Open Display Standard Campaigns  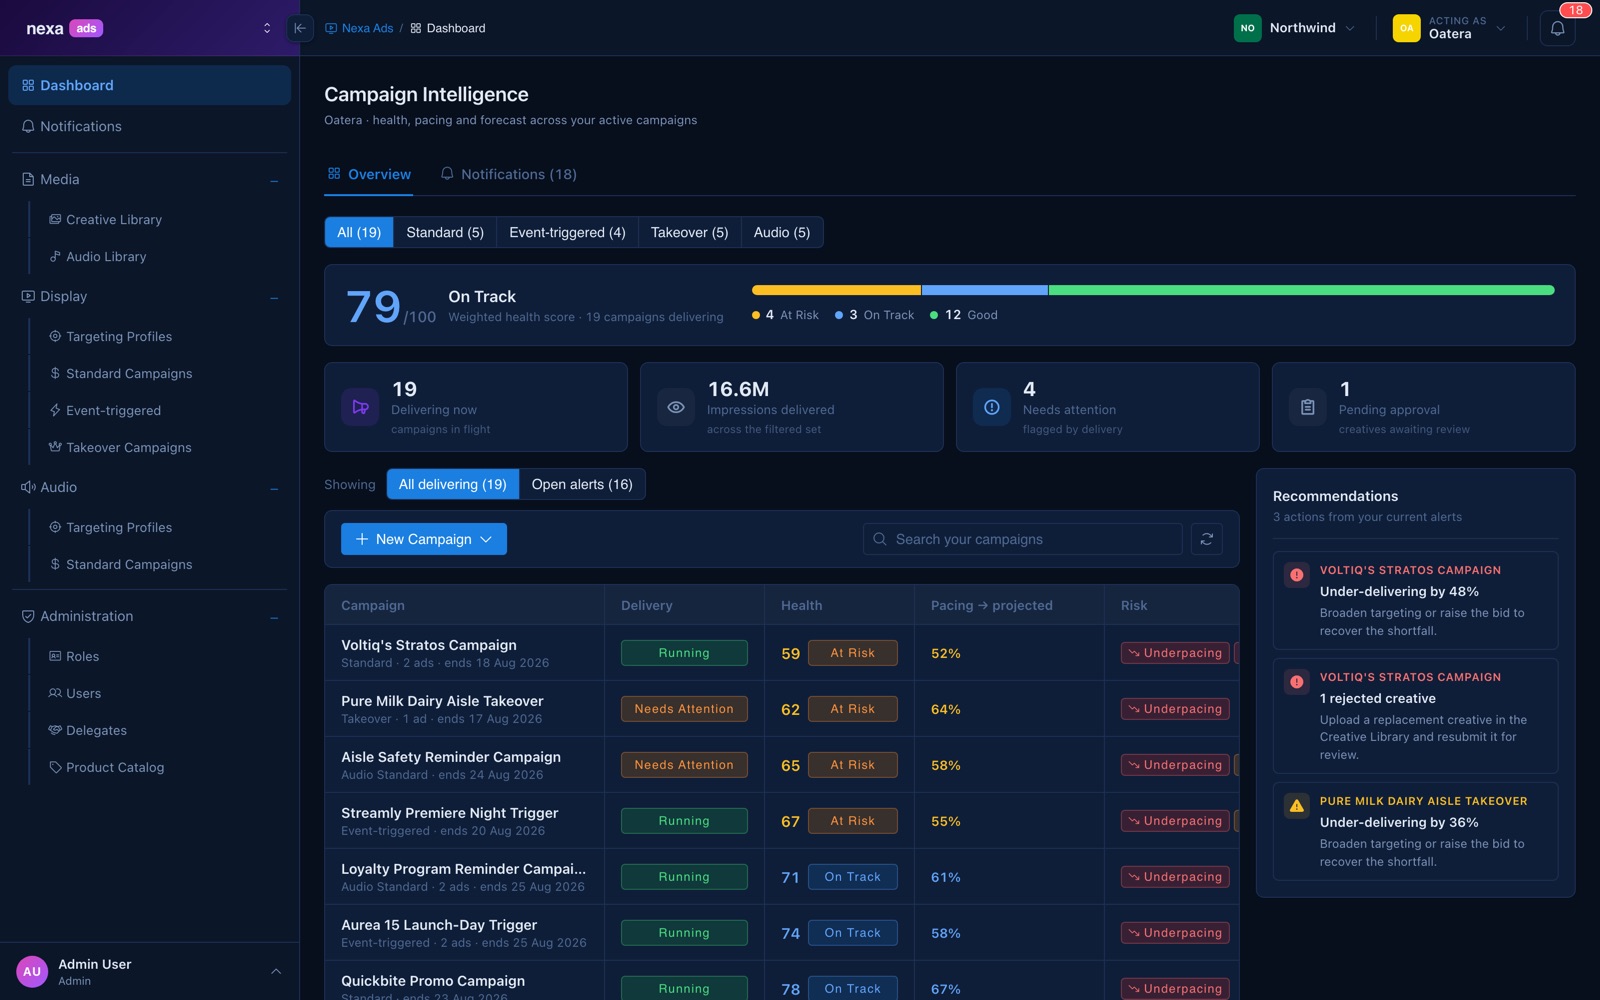(x=128, y=373)
